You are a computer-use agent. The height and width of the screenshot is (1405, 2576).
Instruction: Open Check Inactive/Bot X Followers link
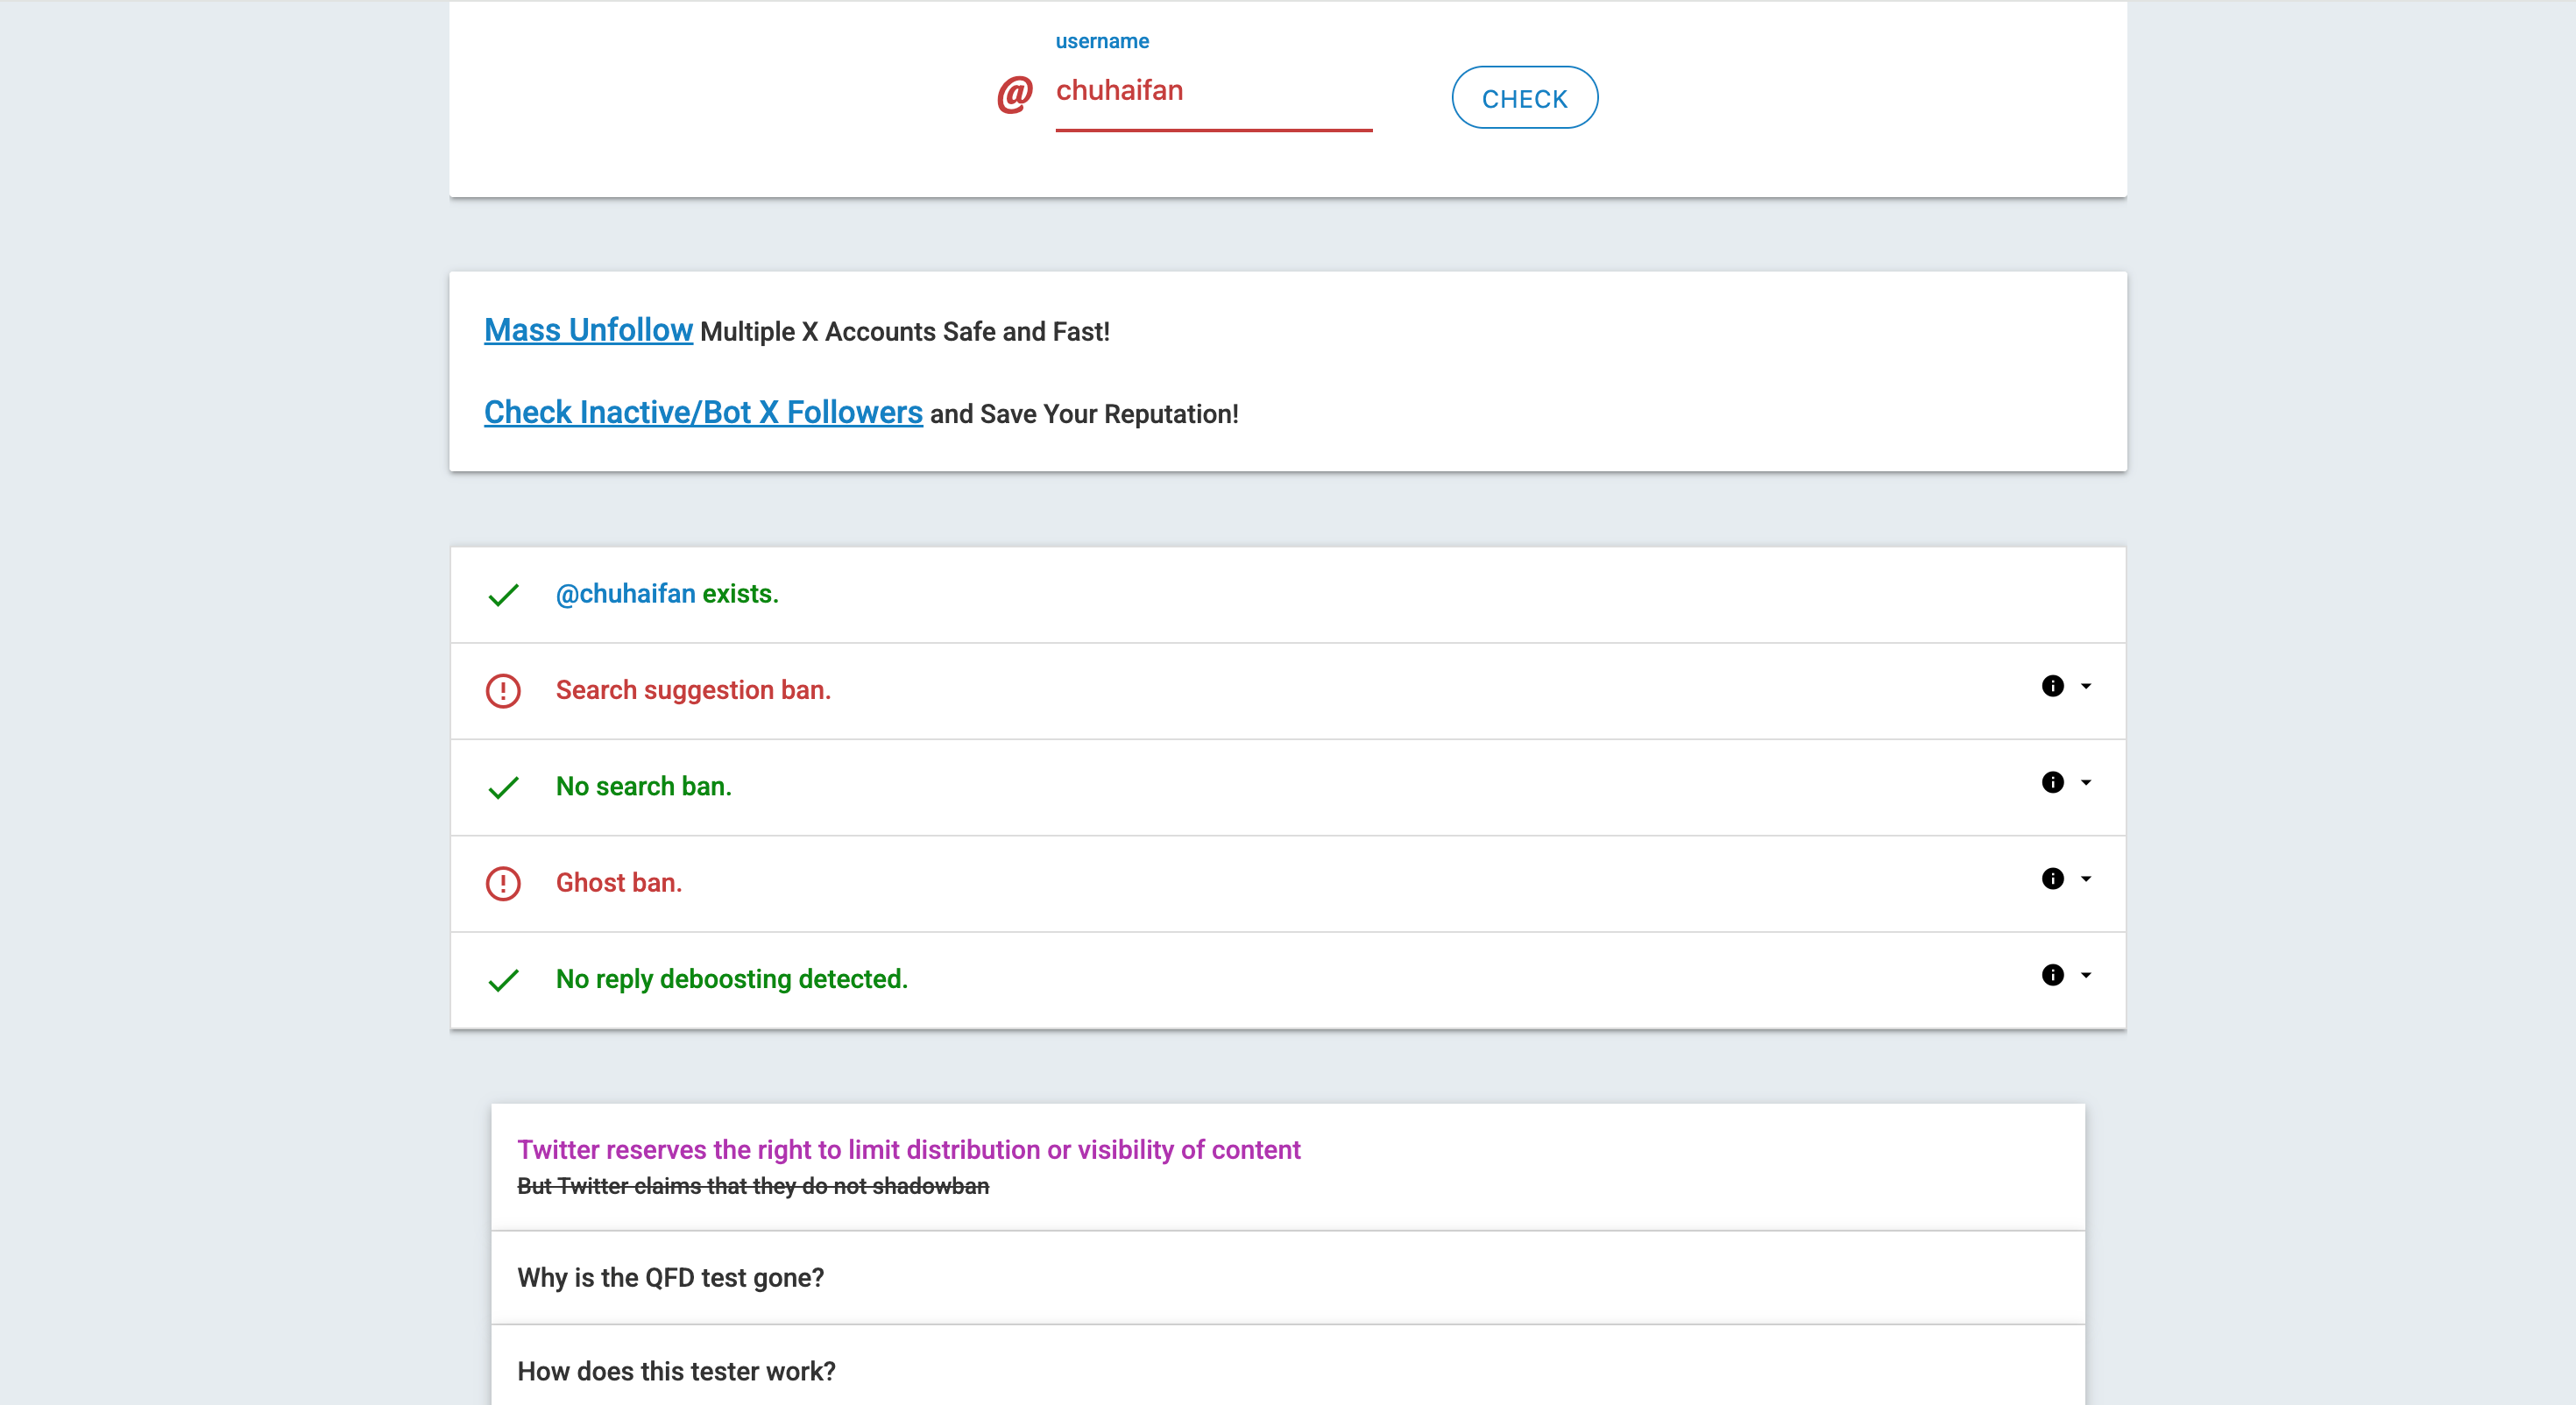click(x=703, y=412)
